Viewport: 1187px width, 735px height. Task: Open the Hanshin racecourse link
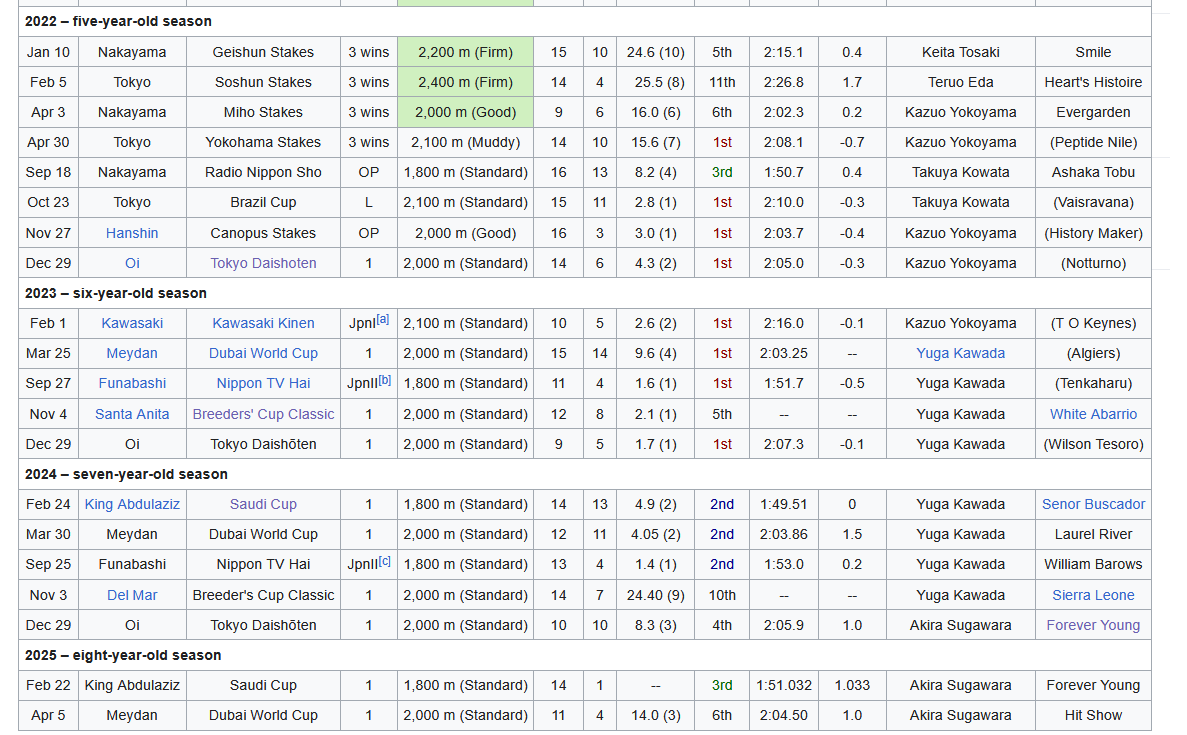(x=132, y=233)
